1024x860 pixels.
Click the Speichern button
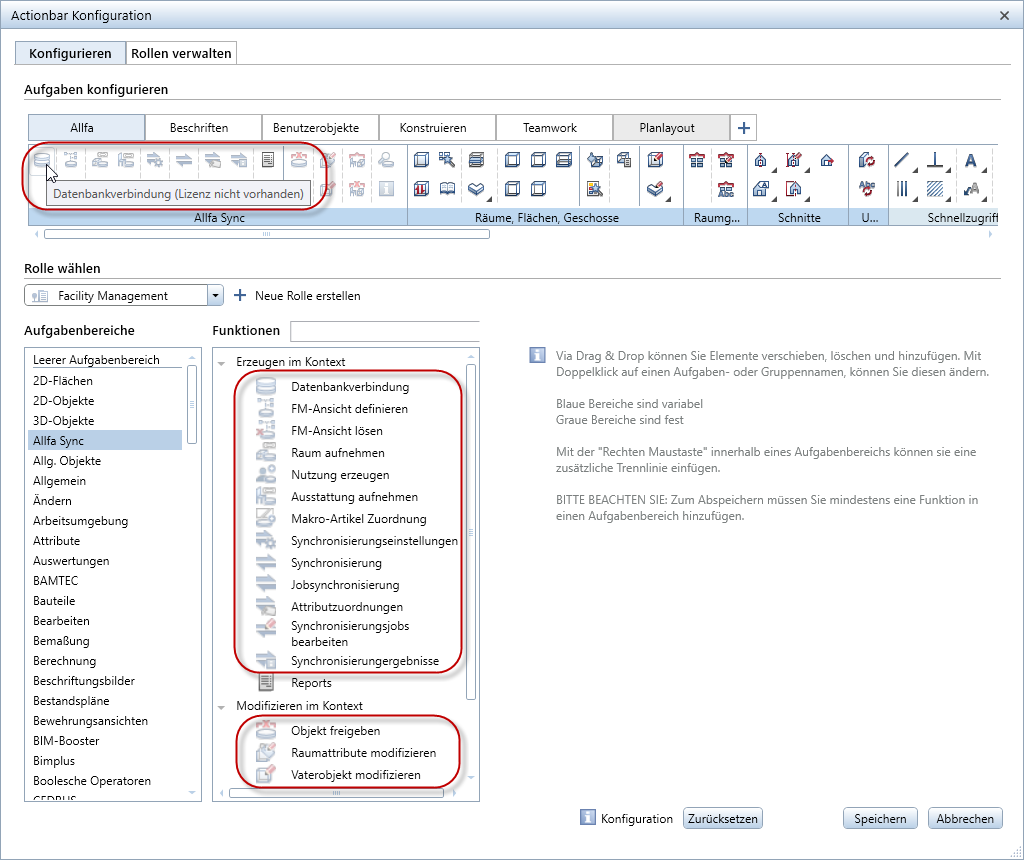pyautogui.click(x=880, y=819)
